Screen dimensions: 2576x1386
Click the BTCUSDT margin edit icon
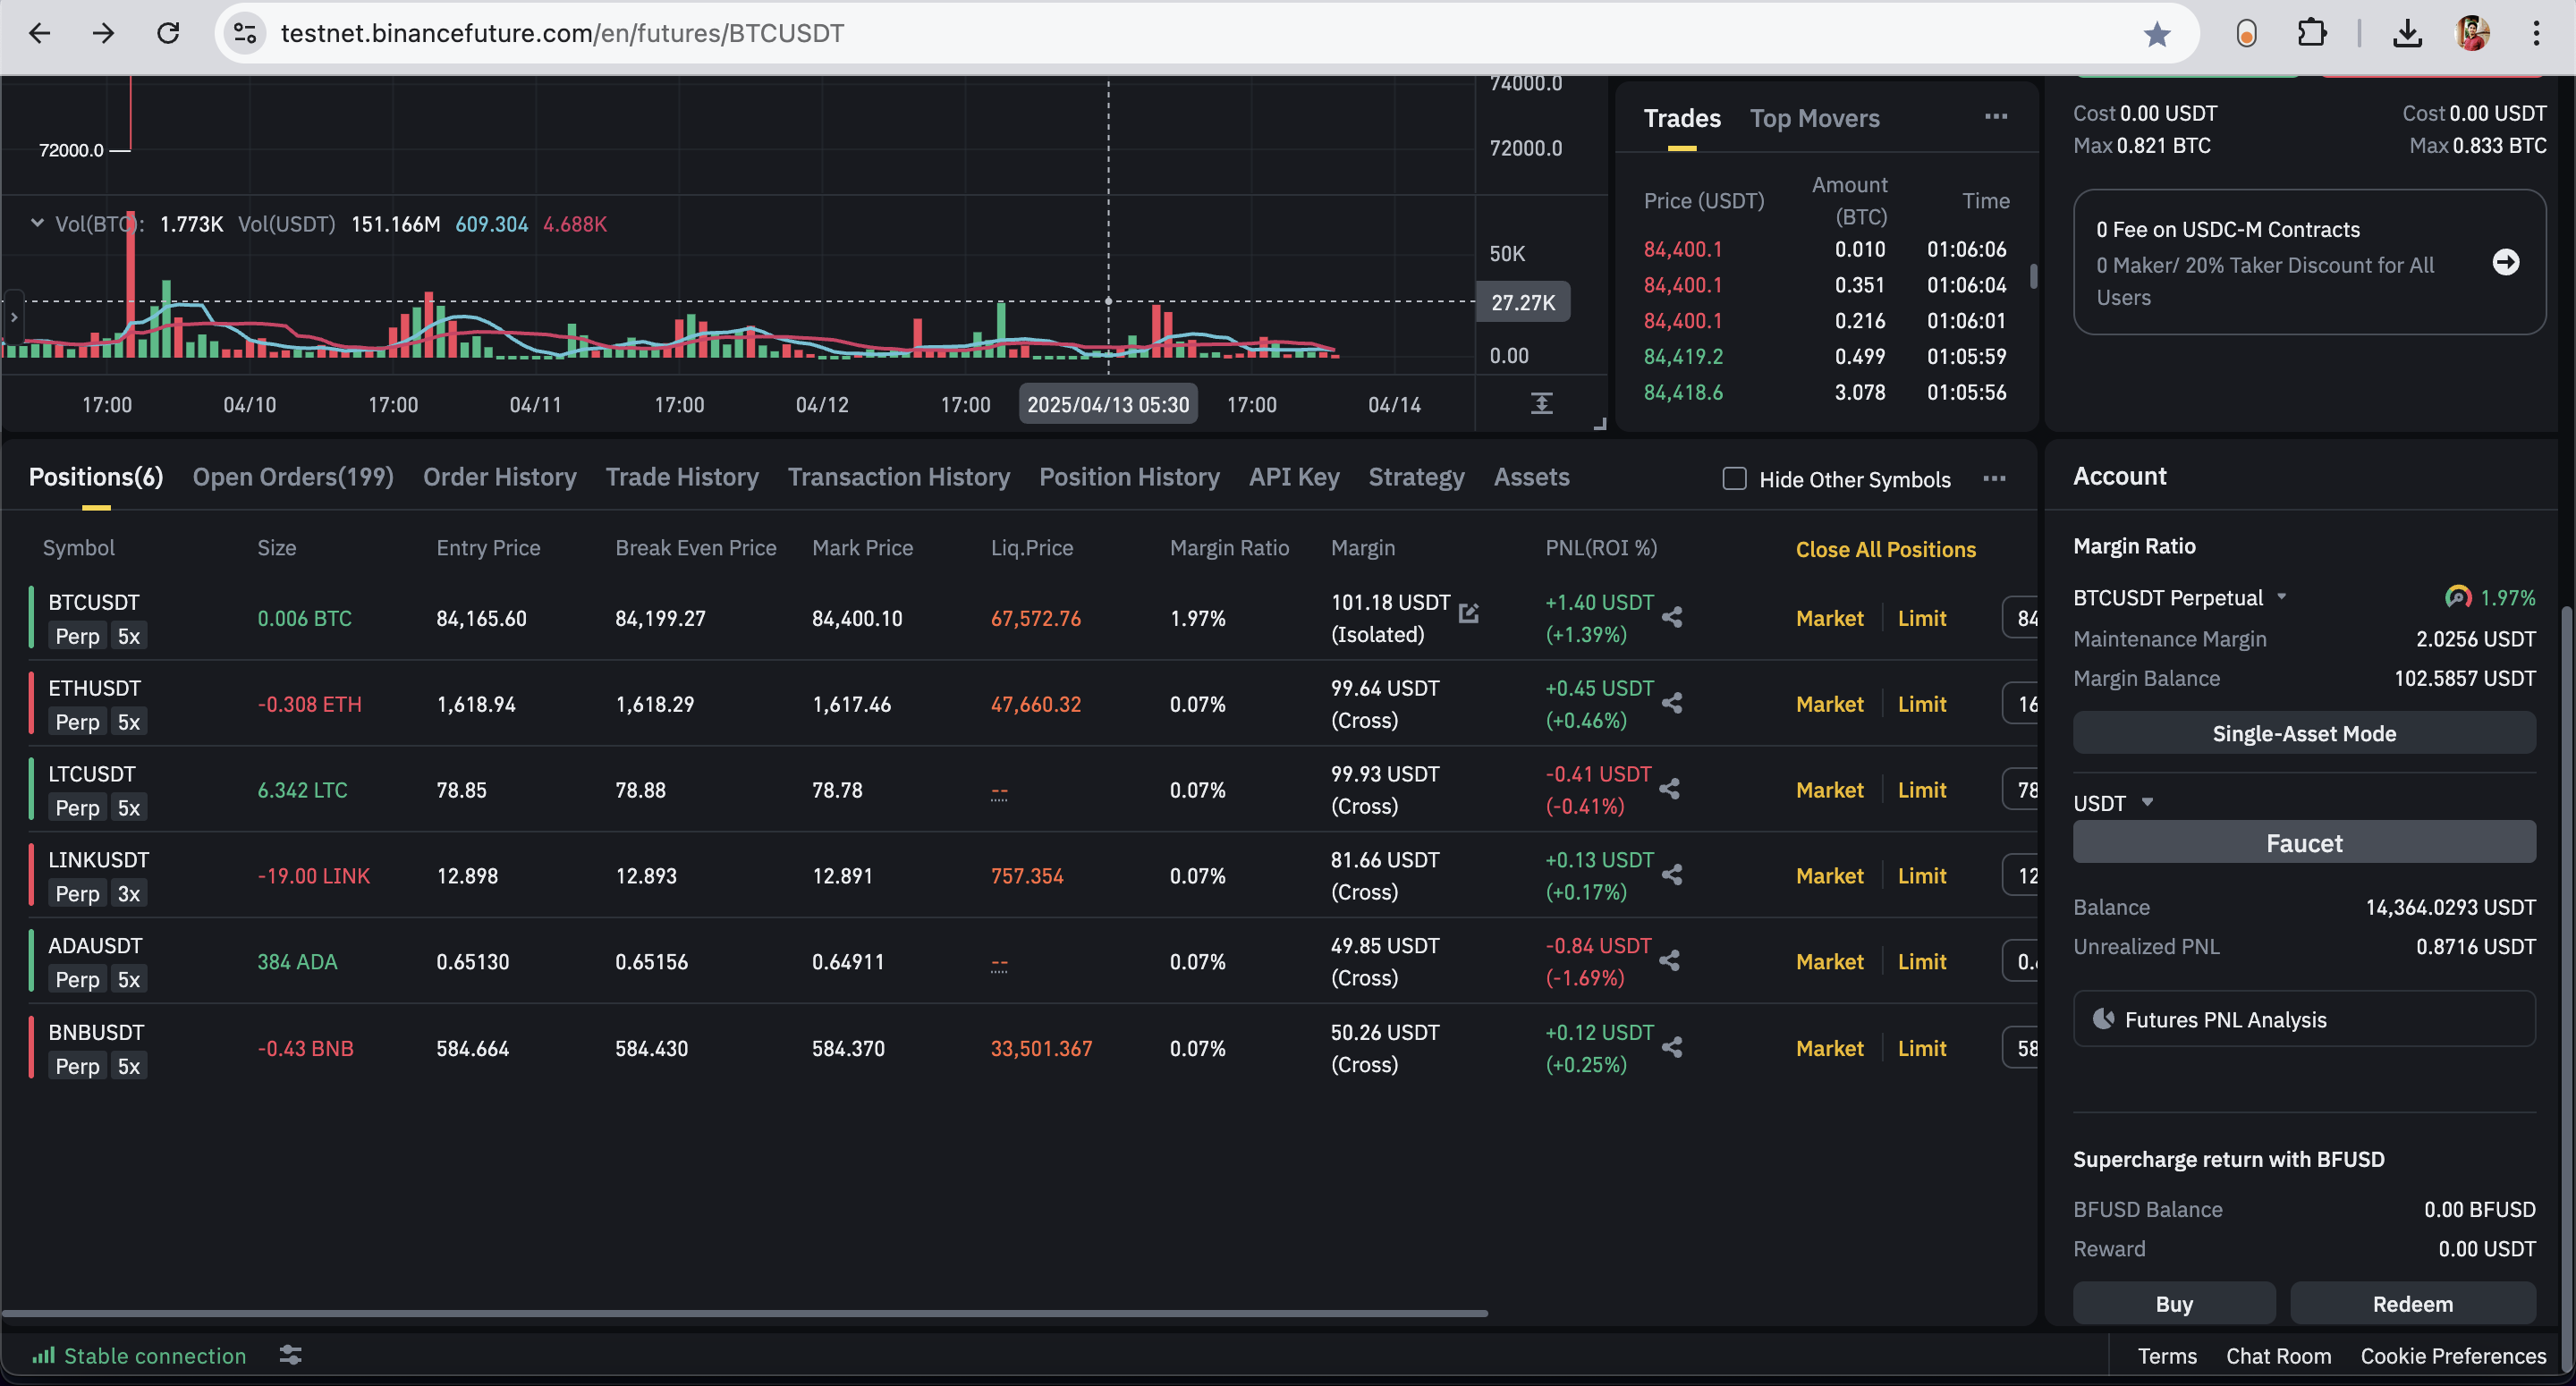click(1468, 612)
